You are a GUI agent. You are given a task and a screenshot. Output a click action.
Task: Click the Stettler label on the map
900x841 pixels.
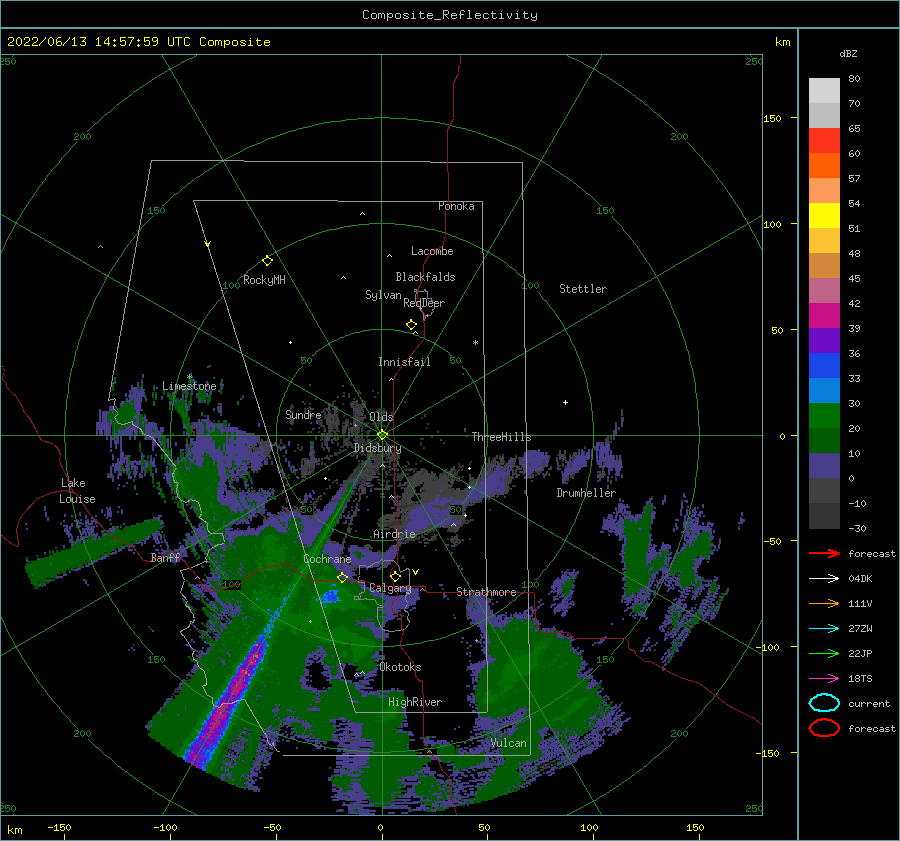tap(583, 289)
